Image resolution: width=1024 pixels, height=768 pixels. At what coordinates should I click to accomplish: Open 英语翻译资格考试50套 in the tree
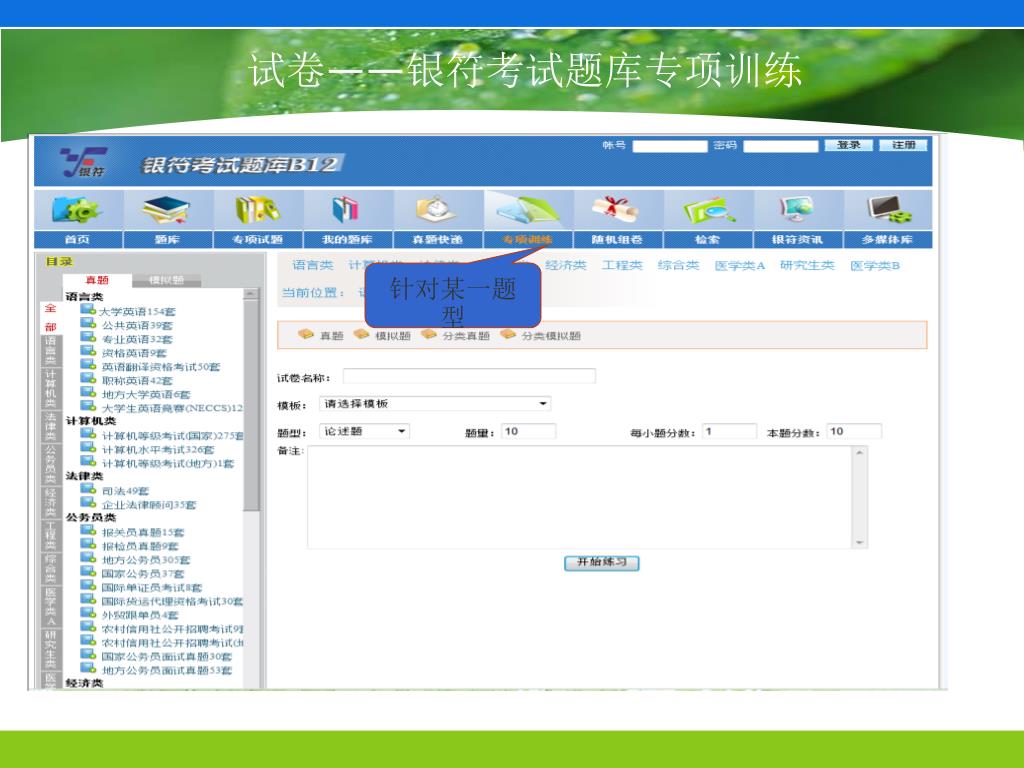click(x=161, y=367)
